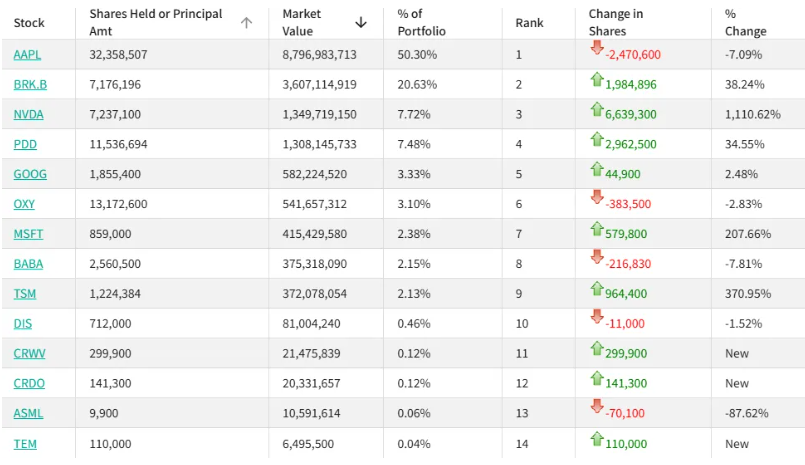Screen dimensions: 805x465
Task: Sort table by Rank column header
Action: 529,23
